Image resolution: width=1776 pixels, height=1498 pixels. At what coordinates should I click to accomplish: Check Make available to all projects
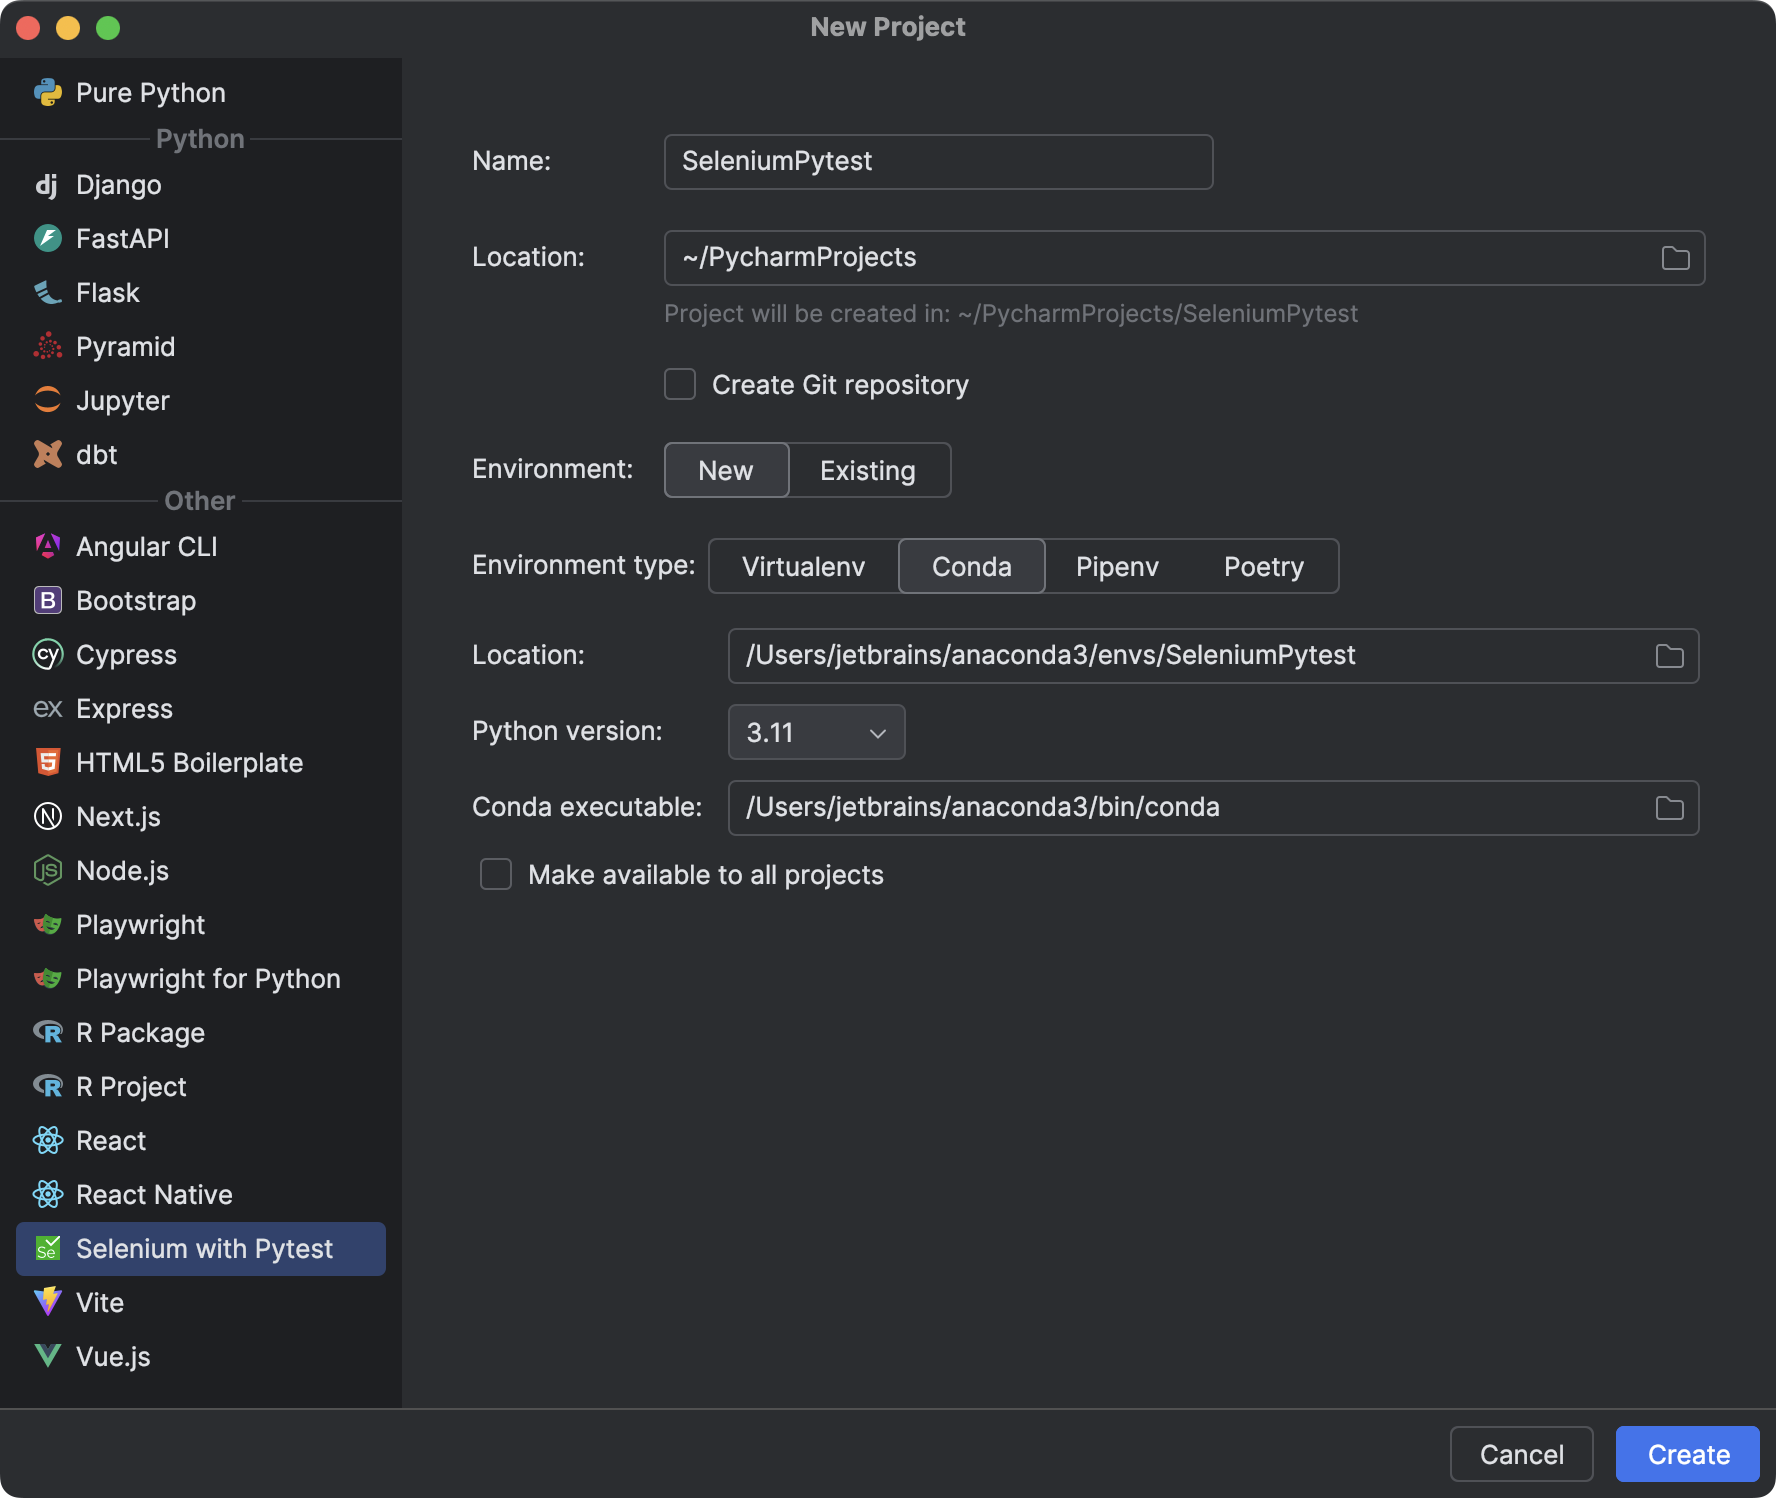(495, 874)
